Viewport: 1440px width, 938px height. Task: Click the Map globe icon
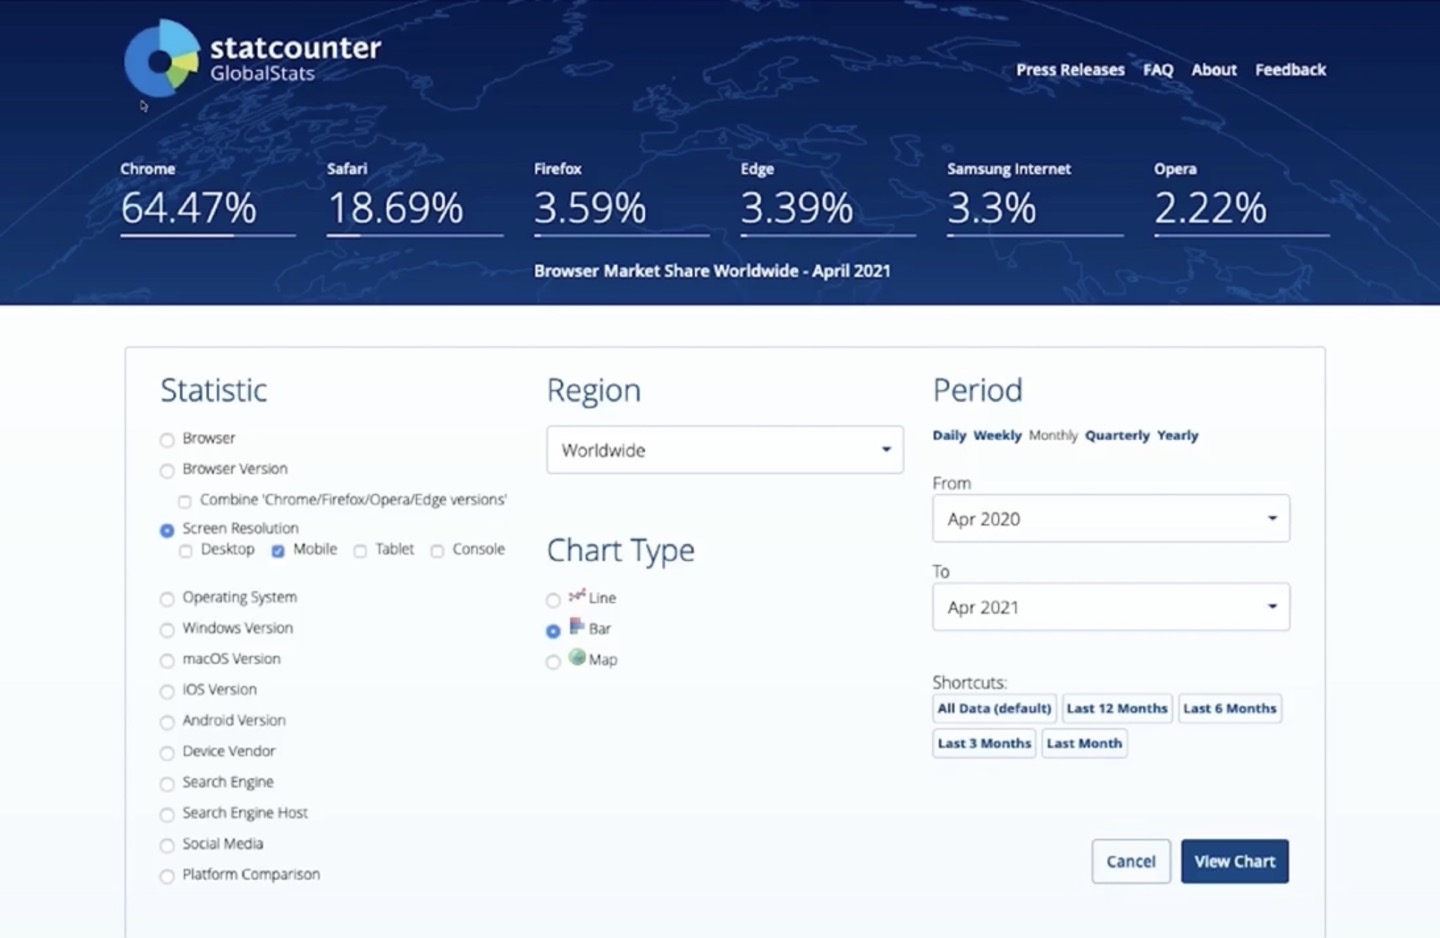click(x=577, y=657)
